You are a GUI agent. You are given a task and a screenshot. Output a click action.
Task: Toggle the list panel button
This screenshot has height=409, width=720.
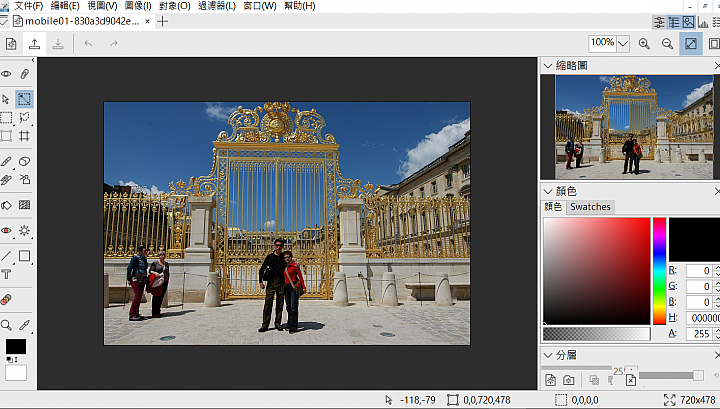coord(674,22)
